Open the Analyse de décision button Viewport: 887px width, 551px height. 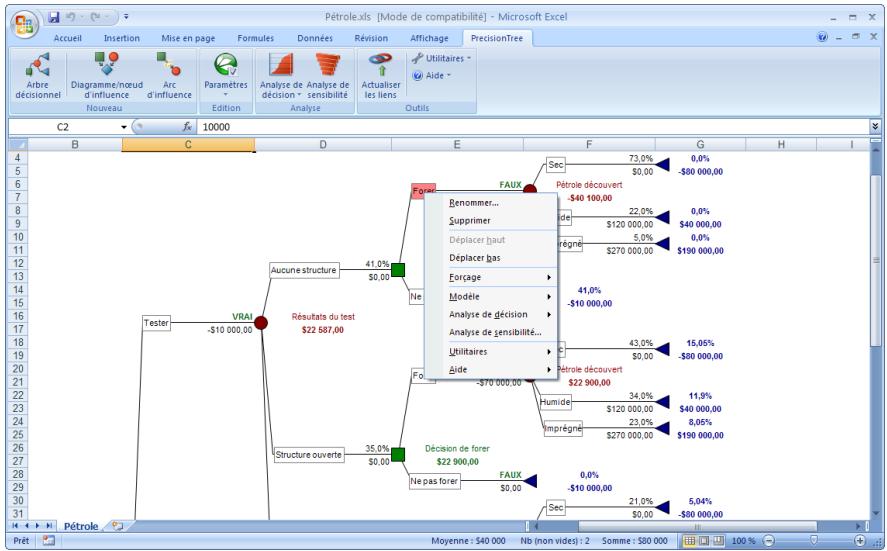click(x=281, y=76)
